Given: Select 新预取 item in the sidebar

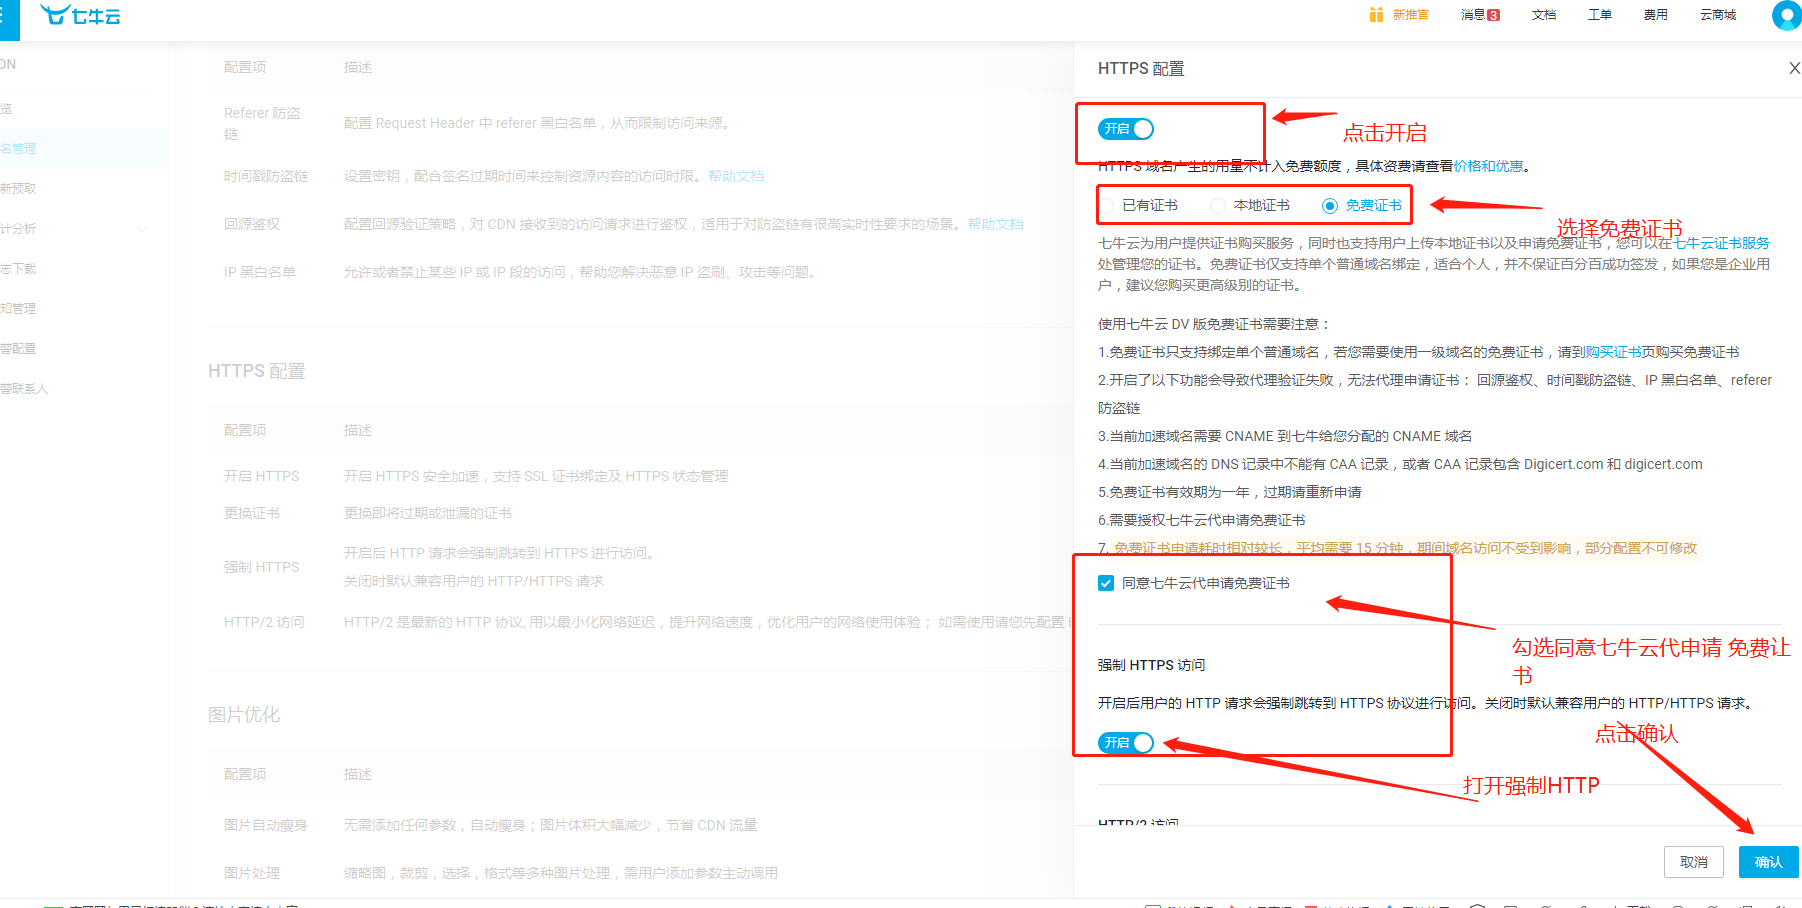Looking at the screenshot, I should [18, 188].
